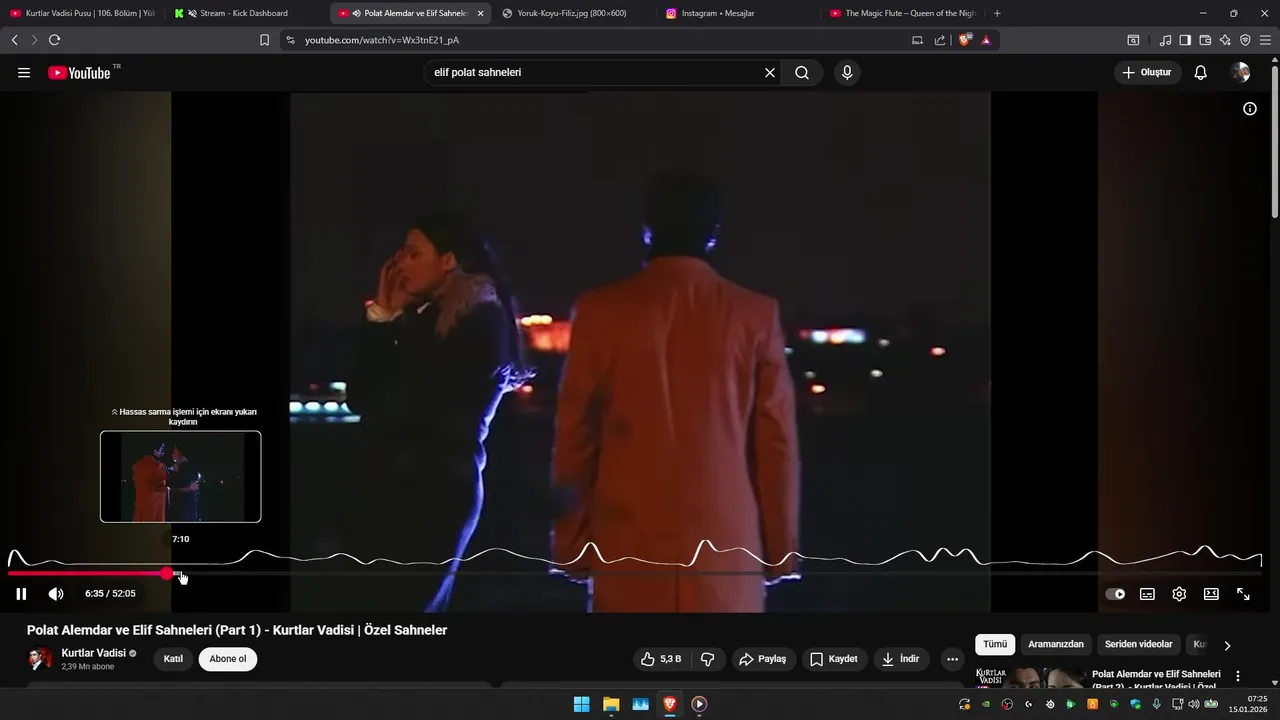The image size is (1280, 720).
Task: Open Brave Wallet icon
Action: pyautogui.click(x=1205, y=40)
